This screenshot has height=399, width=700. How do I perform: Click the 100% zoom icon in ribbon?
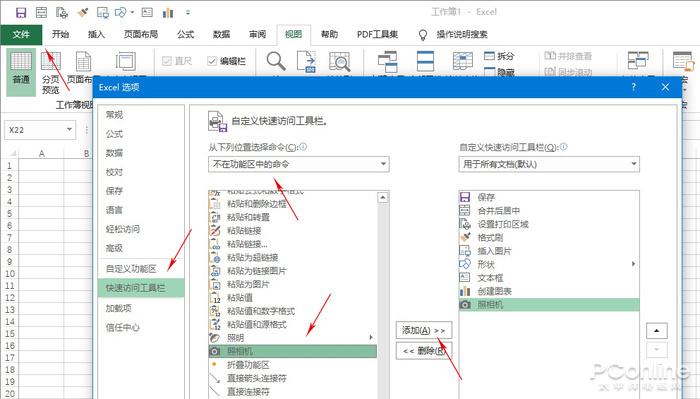[307, 62]
